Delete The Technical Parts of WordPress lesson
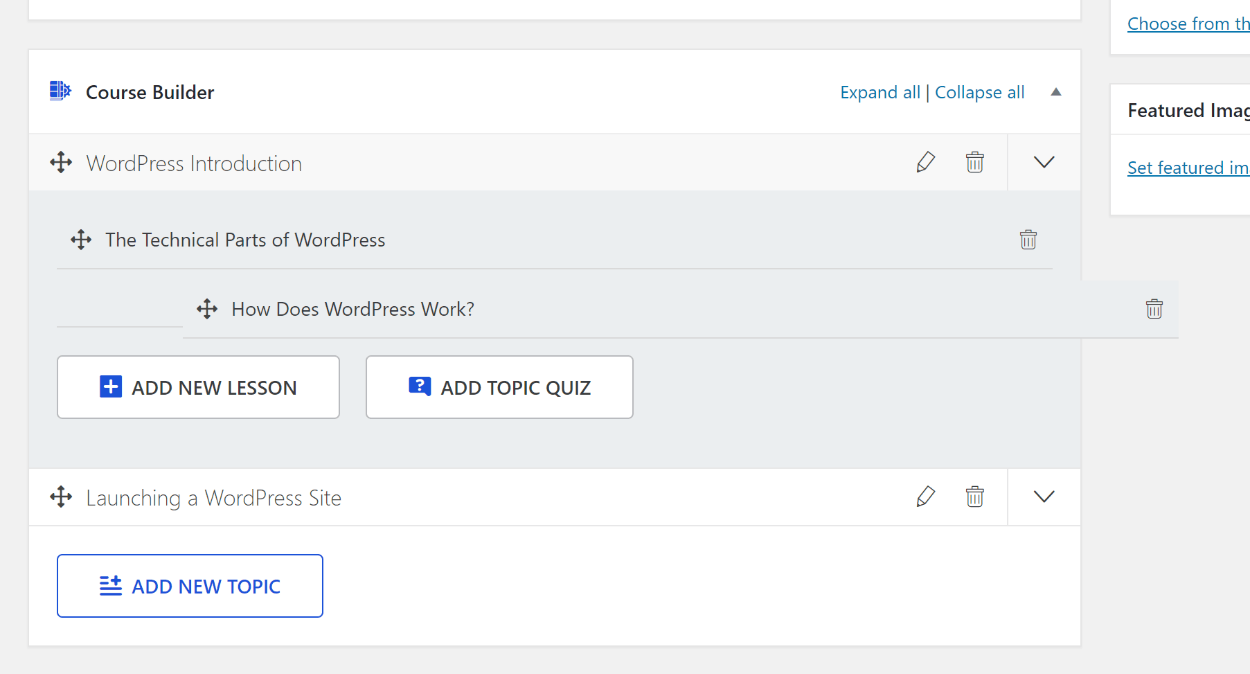1250x674 pixels. coord(1028,240)
